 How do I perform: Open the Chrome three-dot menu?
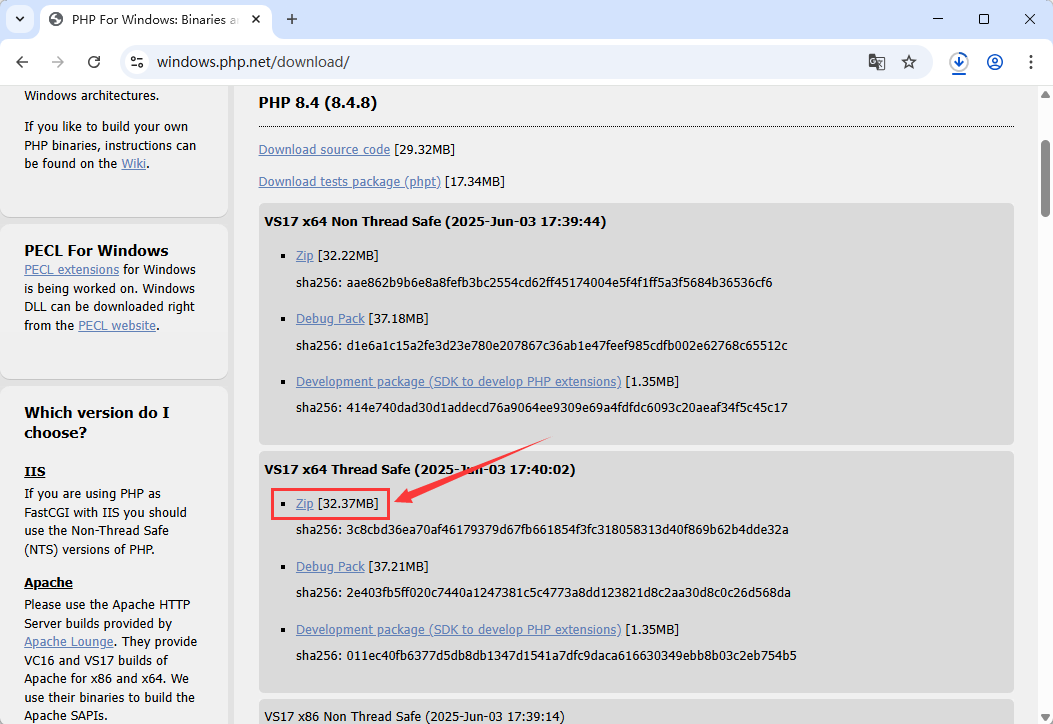tap(1030, 62)
